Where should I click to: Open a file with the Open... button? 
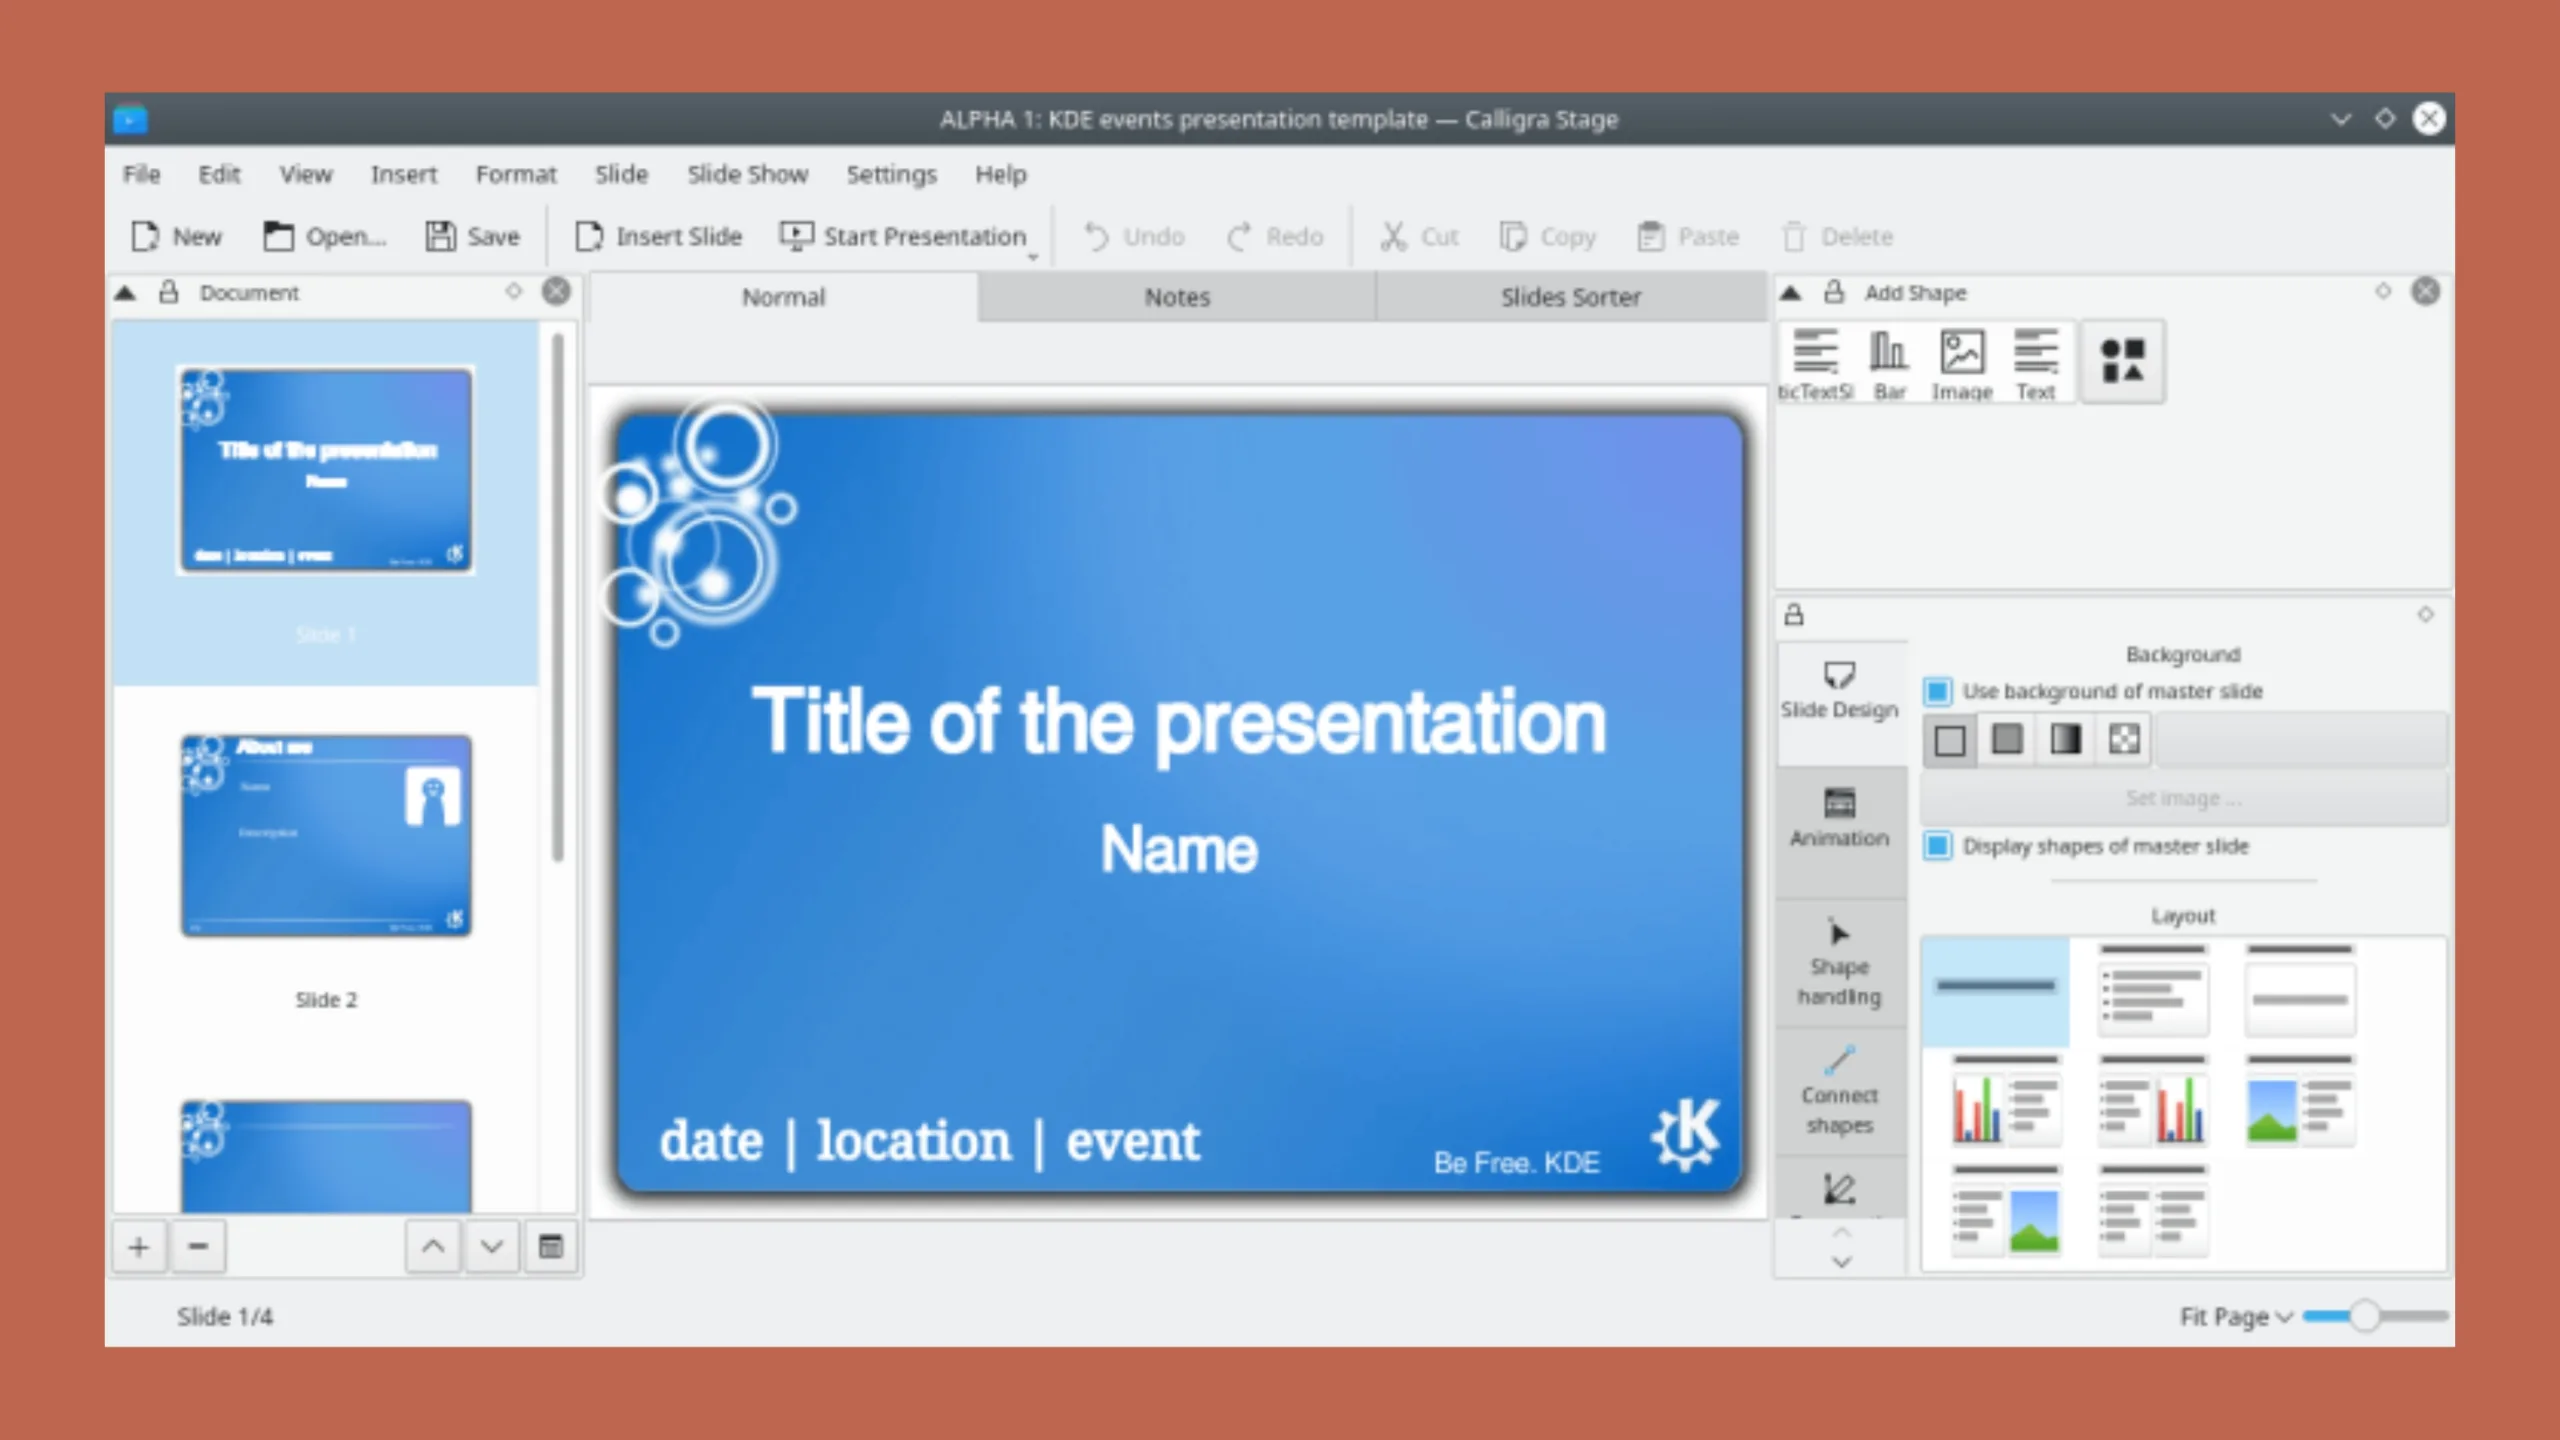coord(324,236)
